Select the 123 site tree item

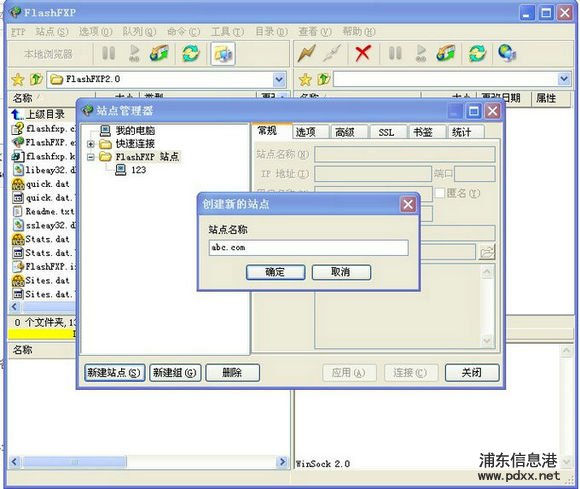pos(131,170)
